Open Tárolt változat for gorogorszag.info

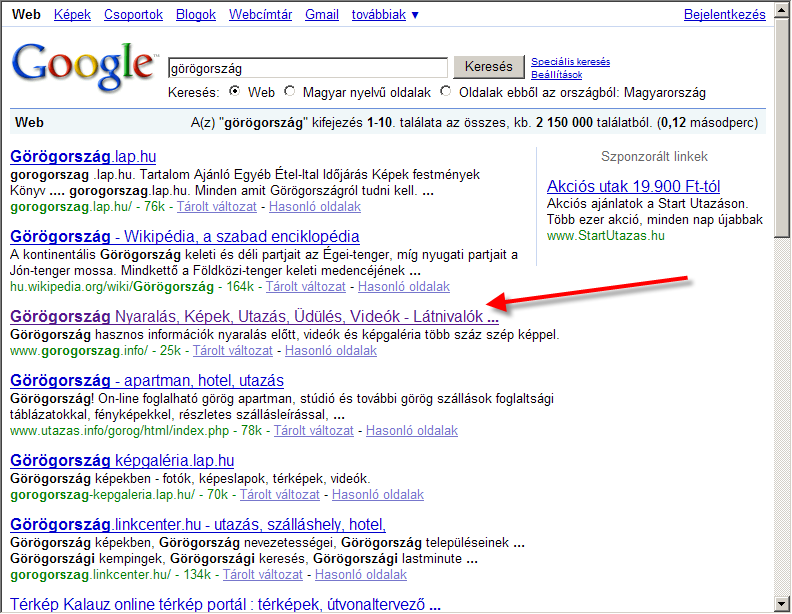(232, 350)
